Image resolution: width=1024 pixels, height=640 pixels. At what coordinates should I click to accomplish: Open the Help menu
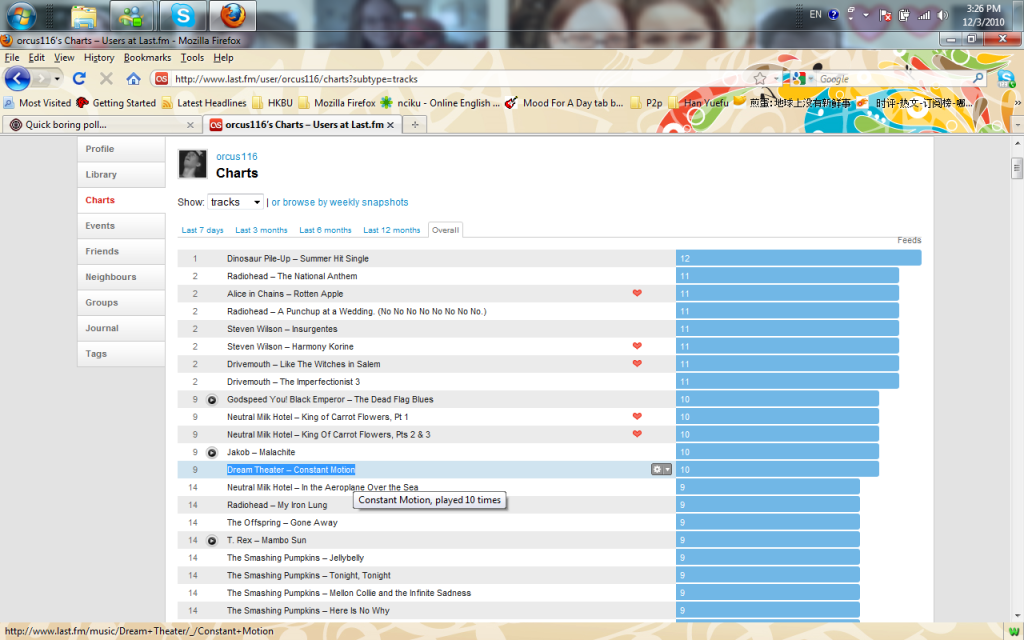pyautogui.click(x=223, y=57)
